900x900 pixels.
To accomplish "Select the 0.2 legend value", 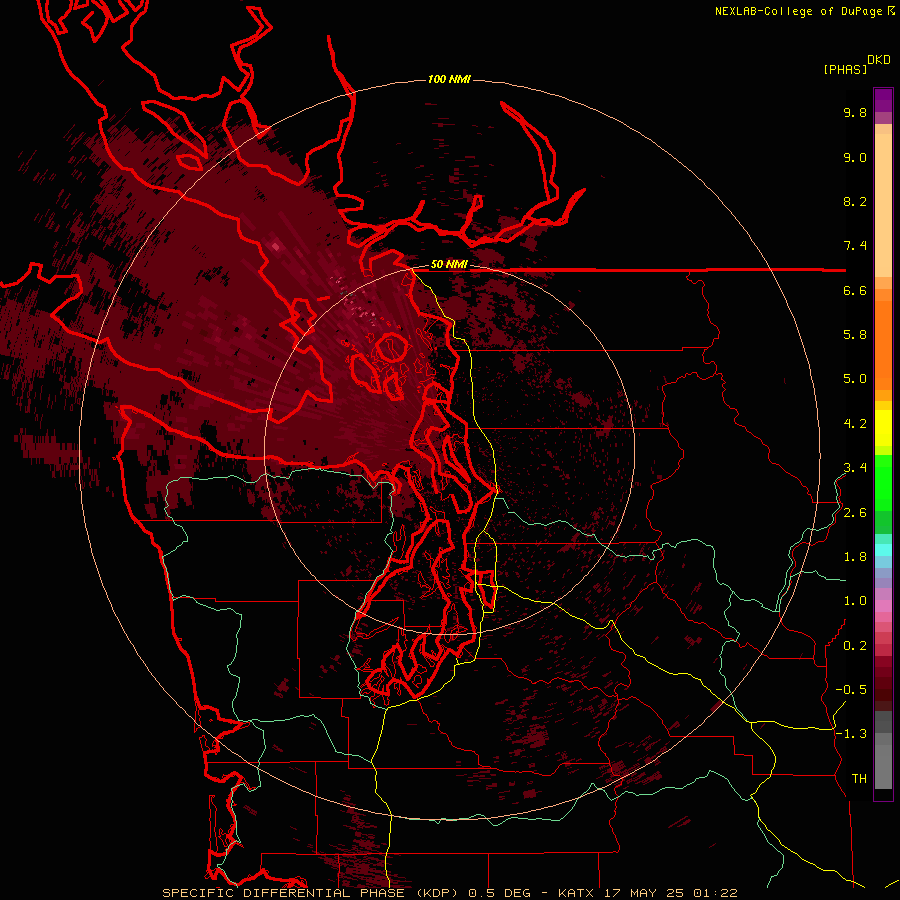I will pos(855,646).
